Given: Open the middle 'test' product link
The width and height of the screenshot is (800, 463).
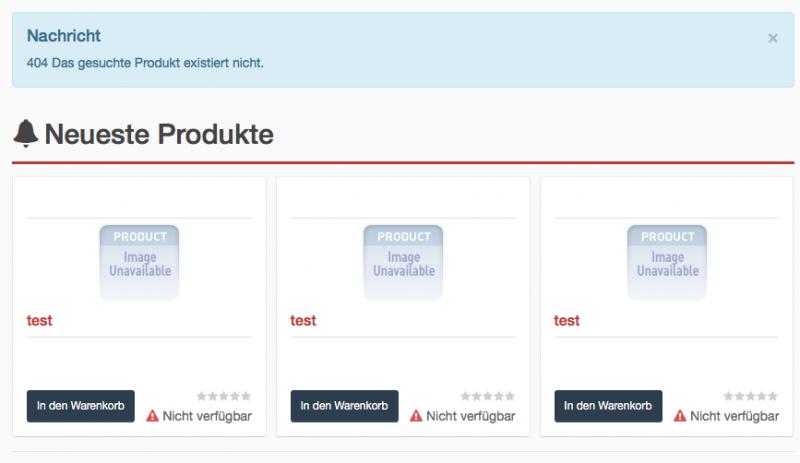Looking at the screenshot, I should pos(303,321).
